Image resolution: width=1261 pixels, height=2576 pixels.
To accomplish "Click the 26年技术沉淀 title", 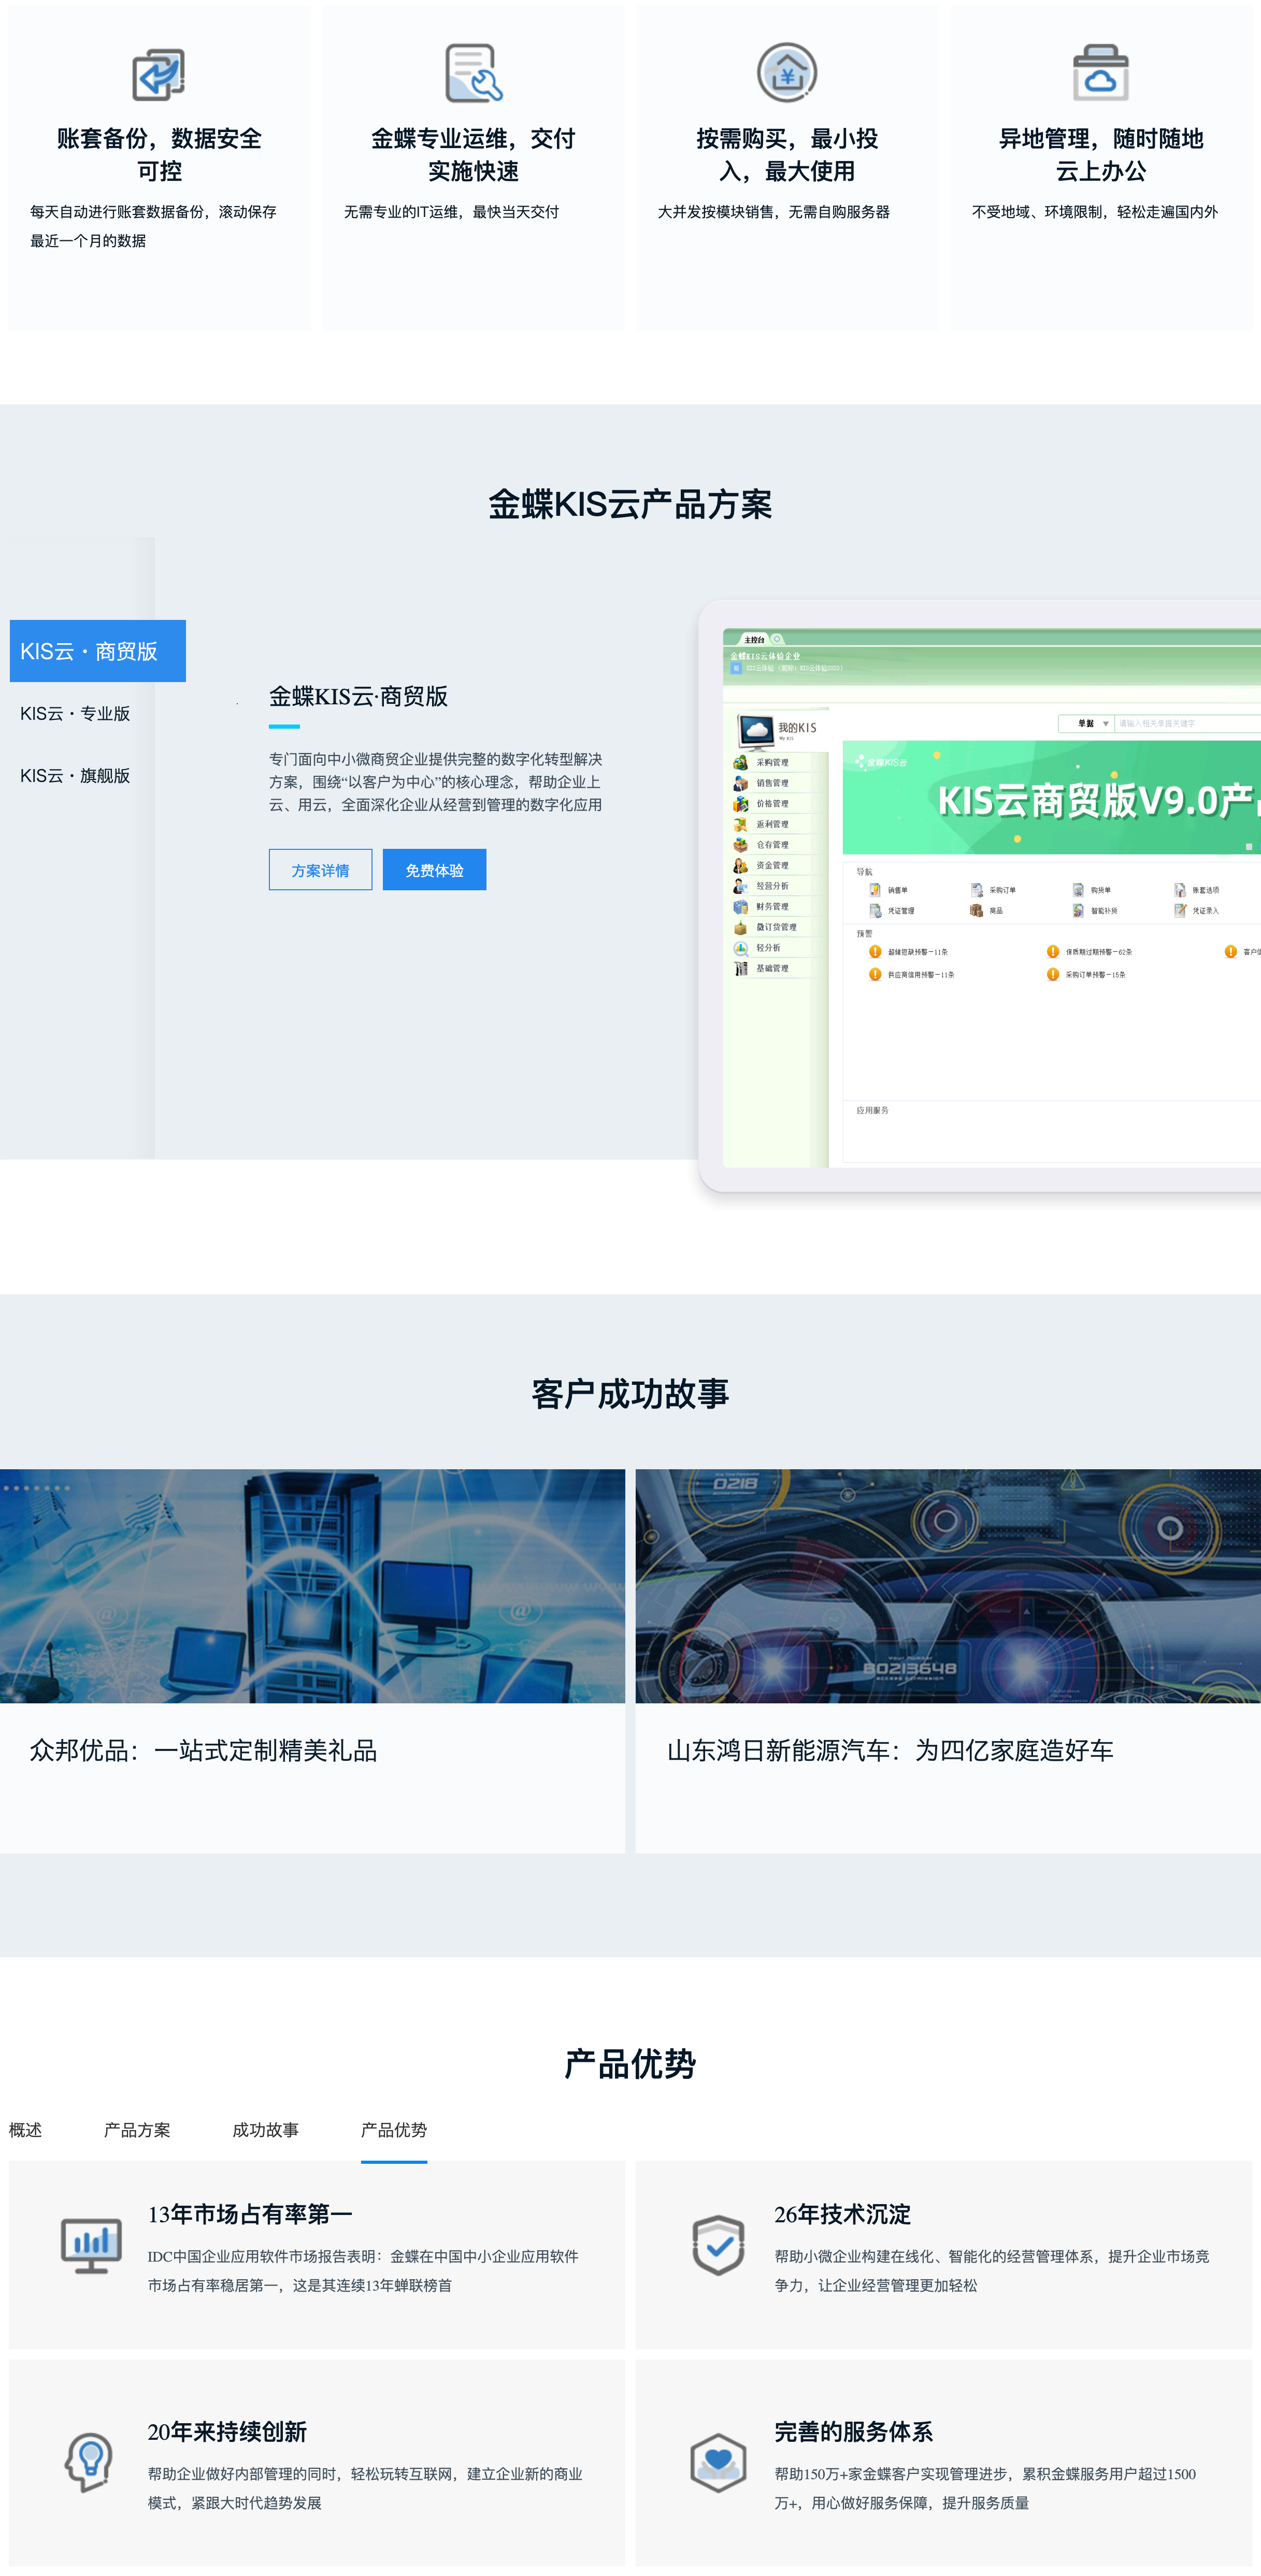I will click(x=842, y=2214).
